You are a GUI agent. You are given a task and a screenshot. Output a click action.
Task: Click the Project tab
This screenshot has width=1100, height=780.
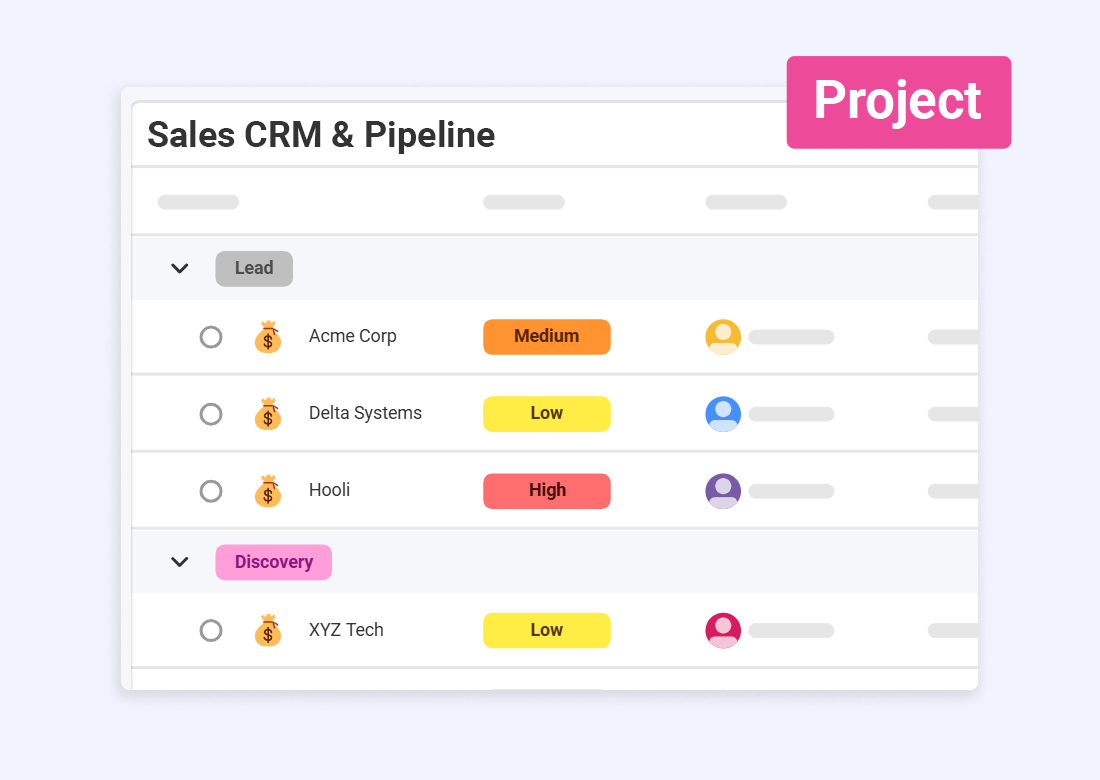point(897,101)
